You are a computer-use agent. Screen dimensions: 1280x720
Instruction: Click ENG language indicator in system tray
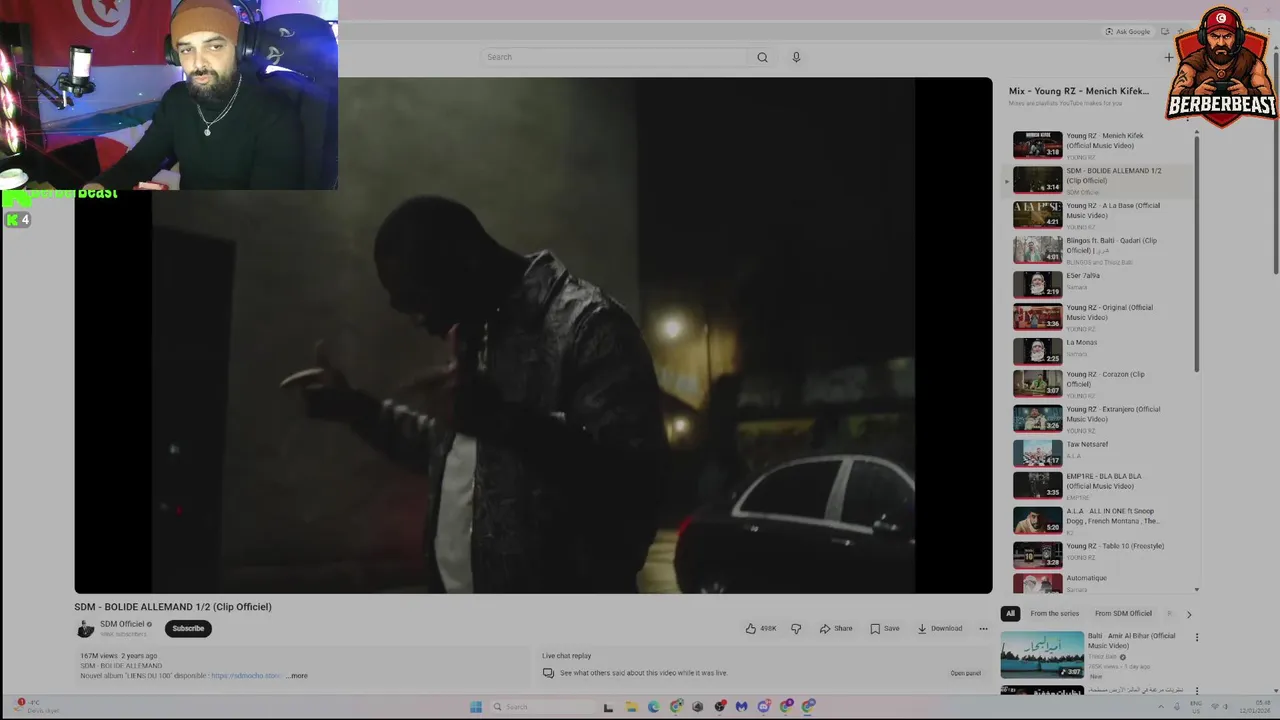[x=1196, y=707]
